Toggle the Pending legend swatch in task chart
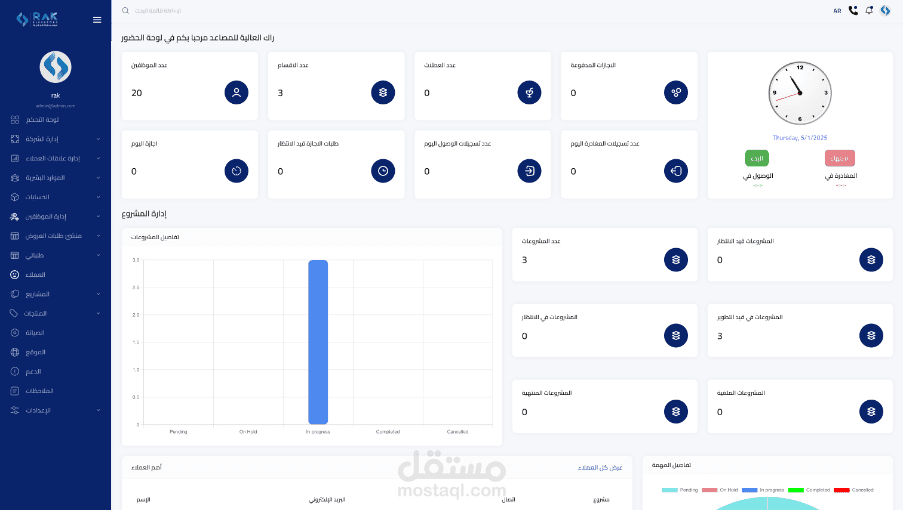Image resolution: width=904 pixels, height=510 pixels. (x=669, y=490)
